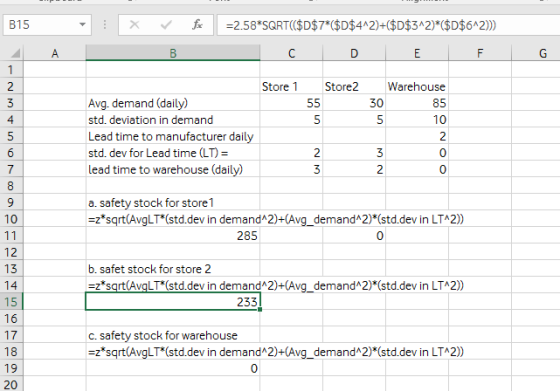Click the Warehouse std. deviation value 10
The width and height of the screenshot is (560, 391).
[417, 120]
